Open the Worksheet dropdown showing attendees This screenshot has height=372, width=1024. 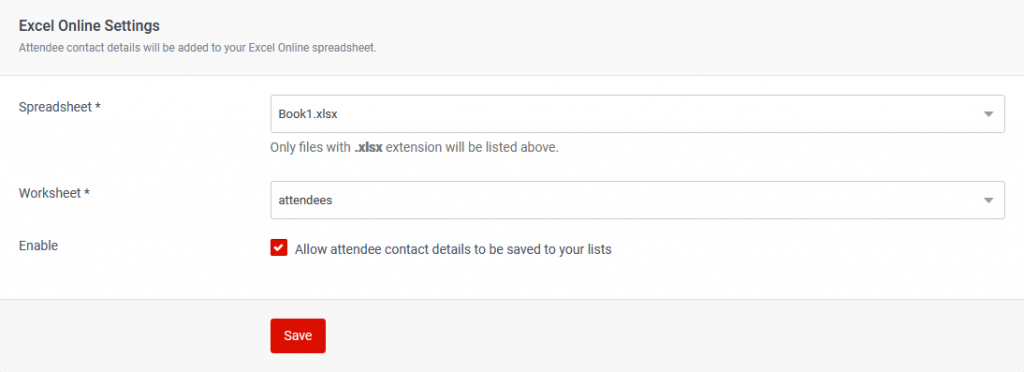[637, 200]
